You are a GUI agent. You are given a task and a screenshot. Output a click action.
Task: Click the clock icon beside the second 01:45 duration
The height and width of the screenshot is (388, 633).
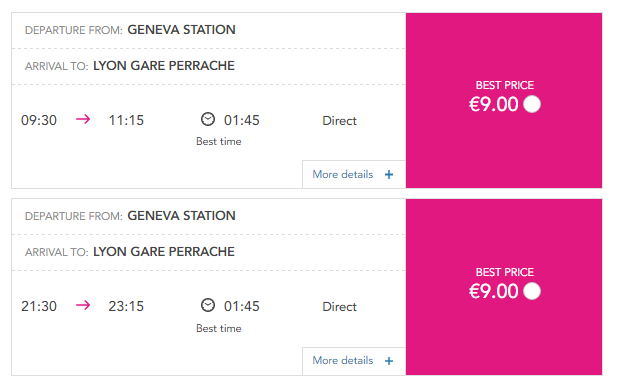[x=208, y=305]
